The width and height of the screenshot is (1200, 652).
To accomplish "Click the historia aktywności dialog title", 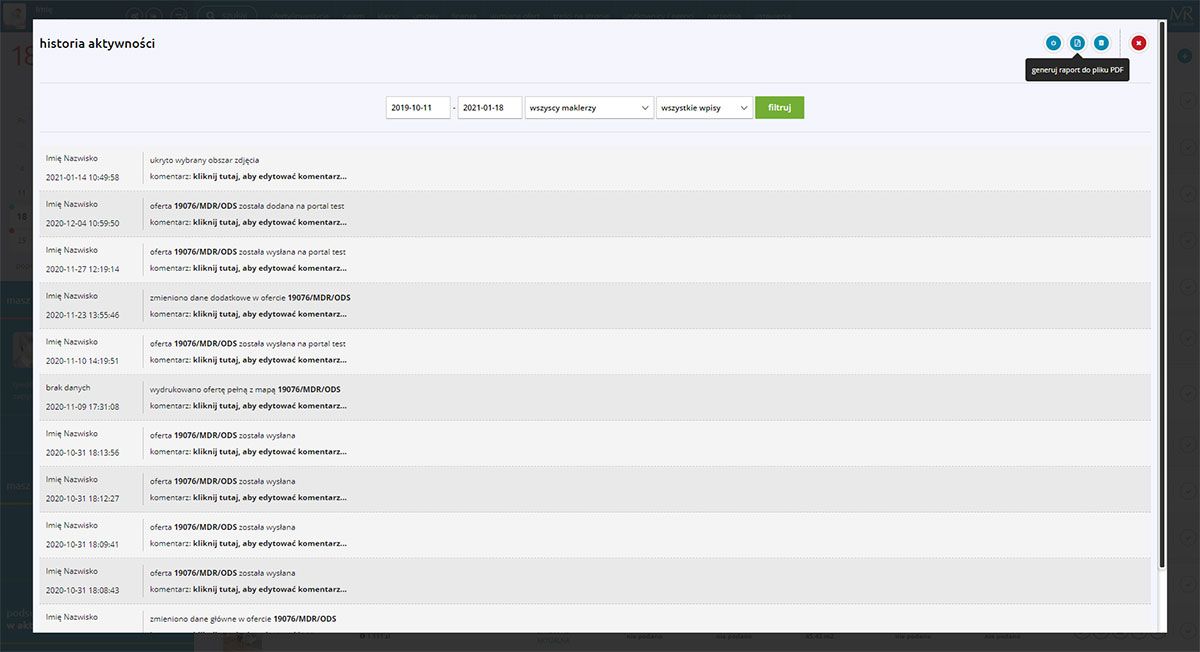I will tap(97, 44).
